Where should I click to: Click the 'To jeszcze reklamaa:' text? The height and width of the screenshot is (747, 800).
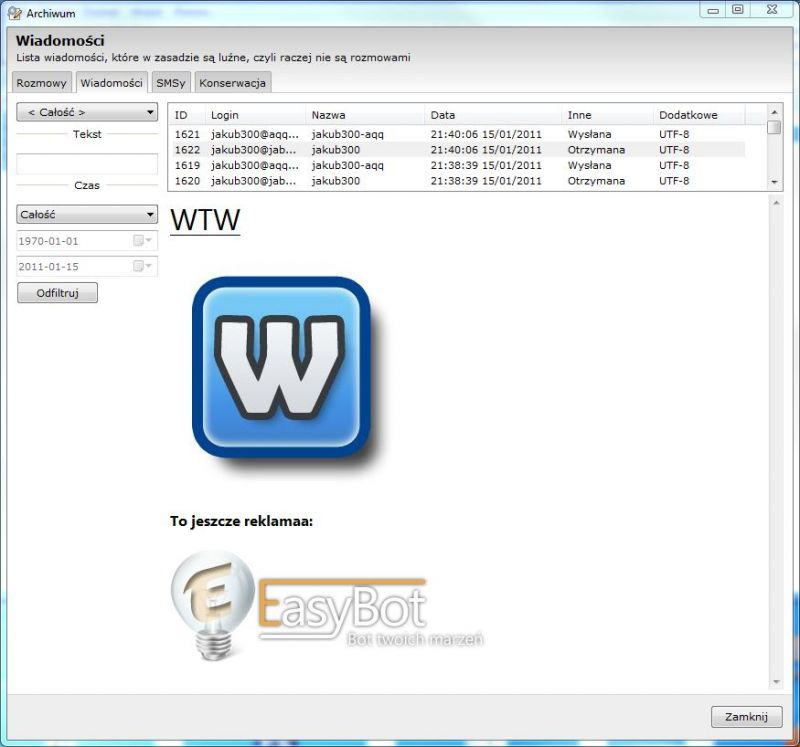pos(241,521)
